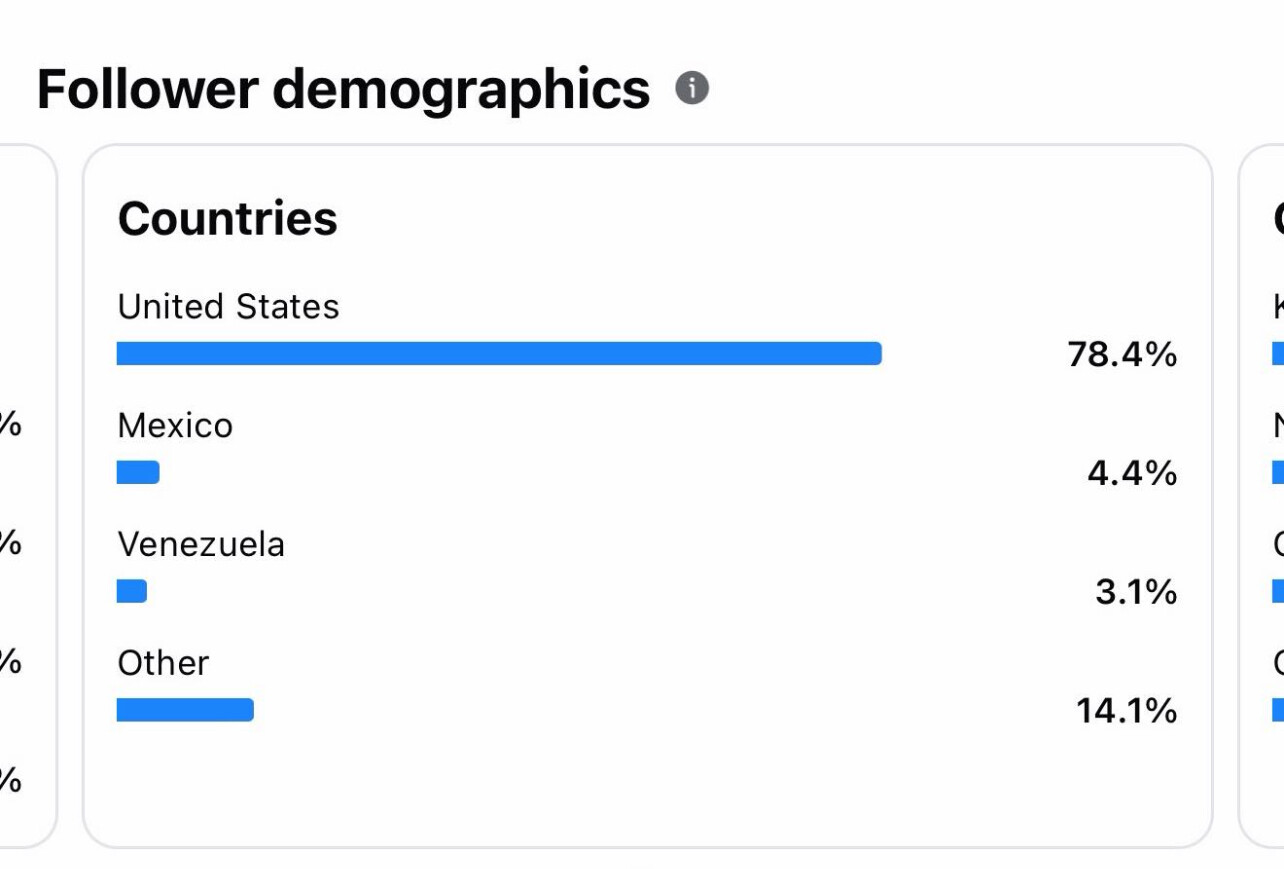Open the partially visible card on the right

point(1262,496)
